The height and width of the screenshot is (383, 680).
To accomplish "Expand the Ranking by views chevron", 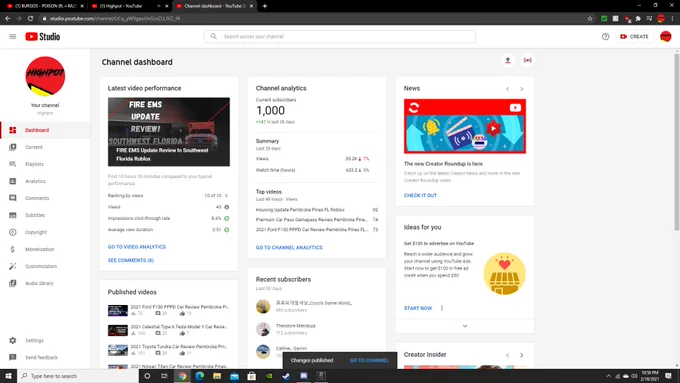I will pyautogui.click(x=226, y=196).
